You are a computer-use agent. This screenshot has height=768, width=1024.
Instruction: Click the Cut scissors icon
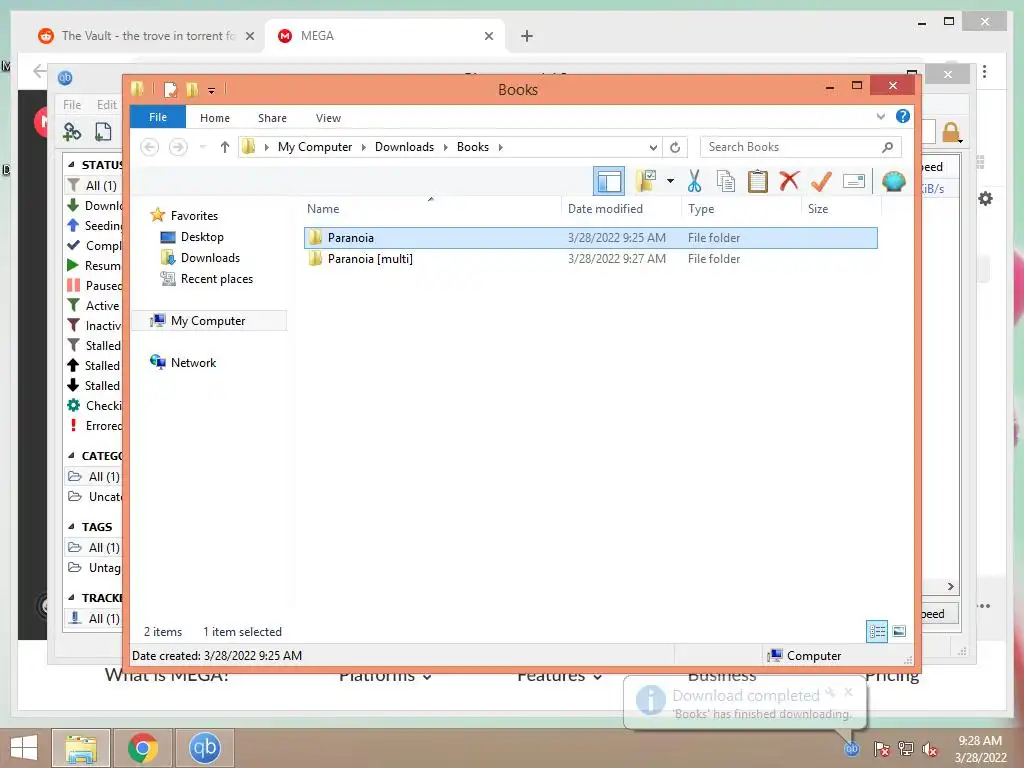tap(694, 181)
